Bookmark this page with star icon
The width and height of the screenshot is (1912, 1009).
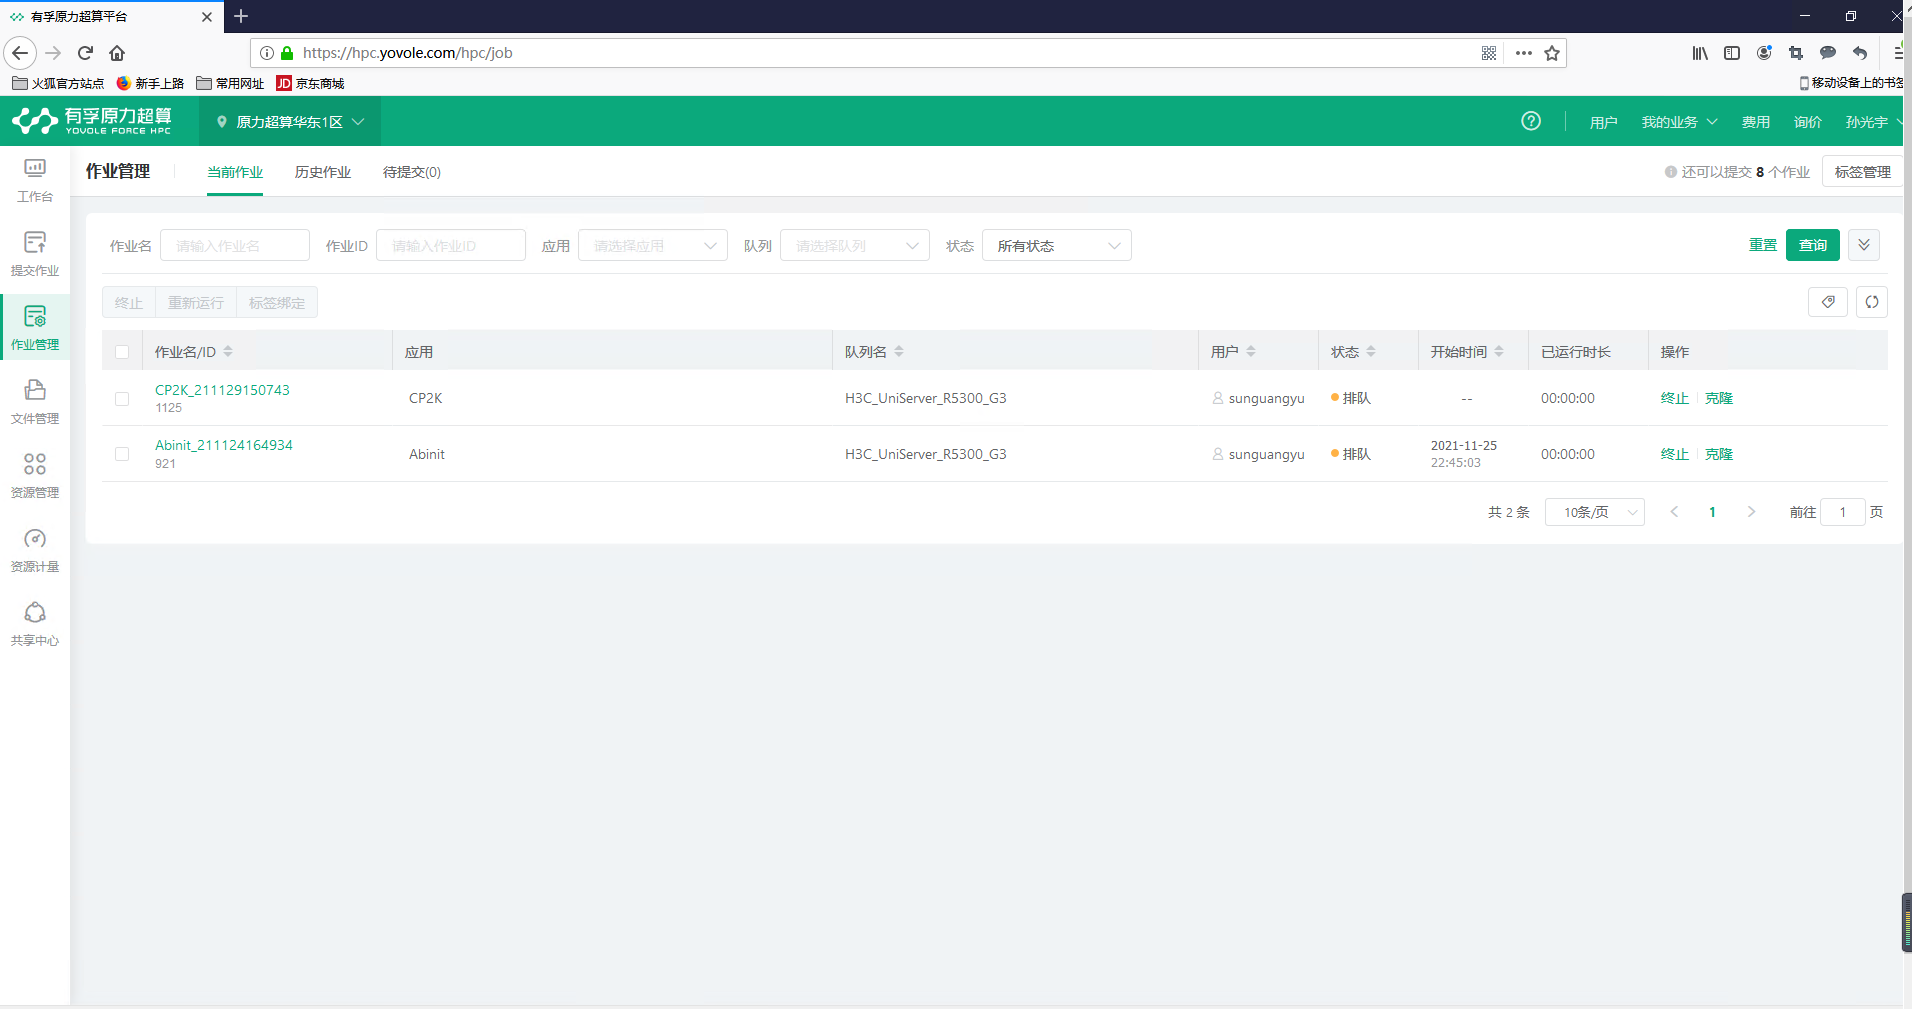(1552, 53)
